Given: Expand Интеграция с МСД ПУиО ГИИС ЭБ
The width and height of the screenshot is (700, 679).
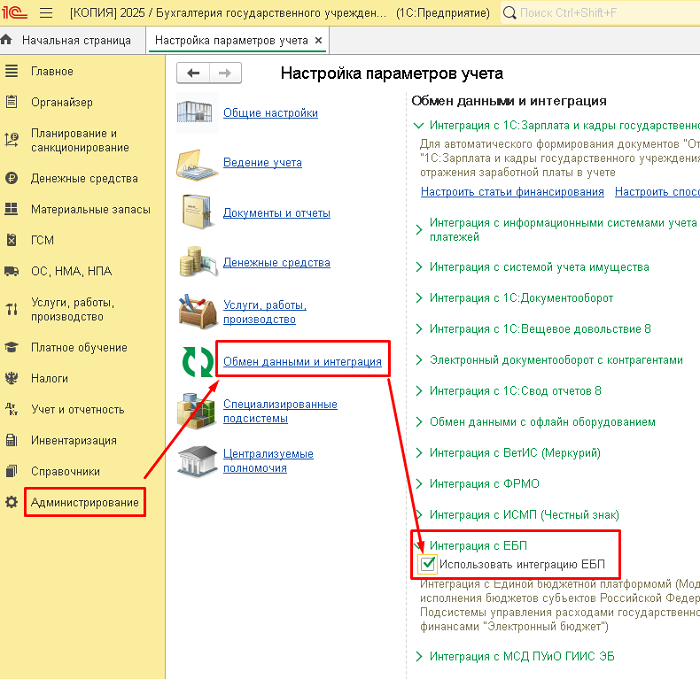Looking at the screenshot, I should [x=420, y=656].
